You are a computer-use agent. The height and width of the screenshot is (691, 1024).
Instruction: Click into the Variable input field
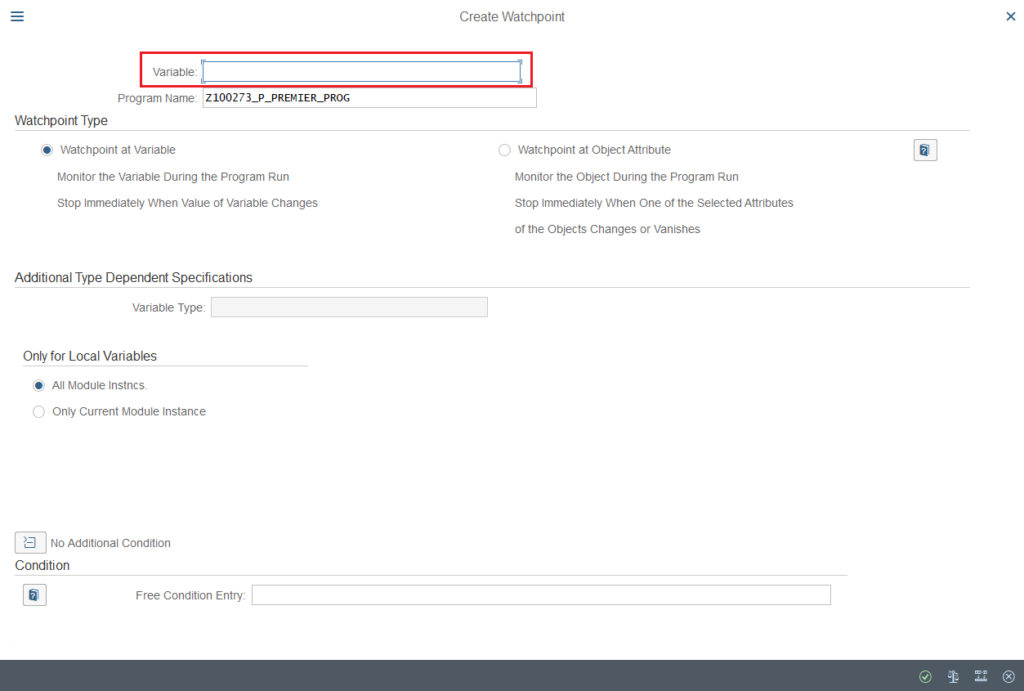point(362,72)
